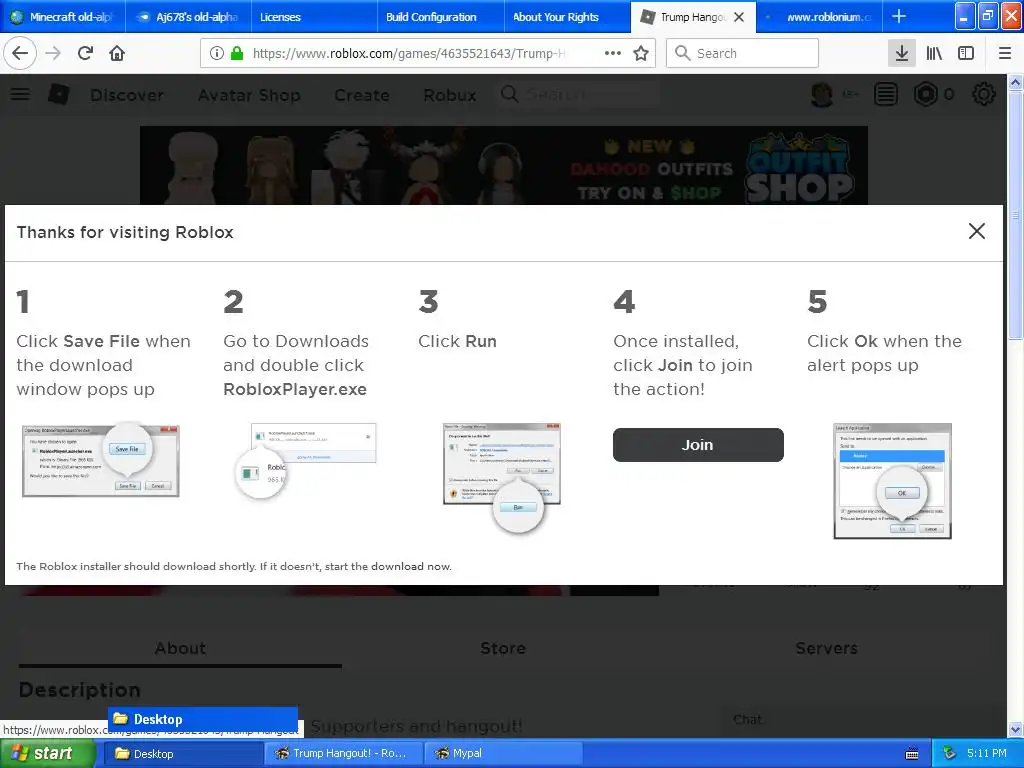The width and height of the screenshot is (1024, 768).
Task: Click the Robux balance hexagon icon
Action: click(925, 95)
